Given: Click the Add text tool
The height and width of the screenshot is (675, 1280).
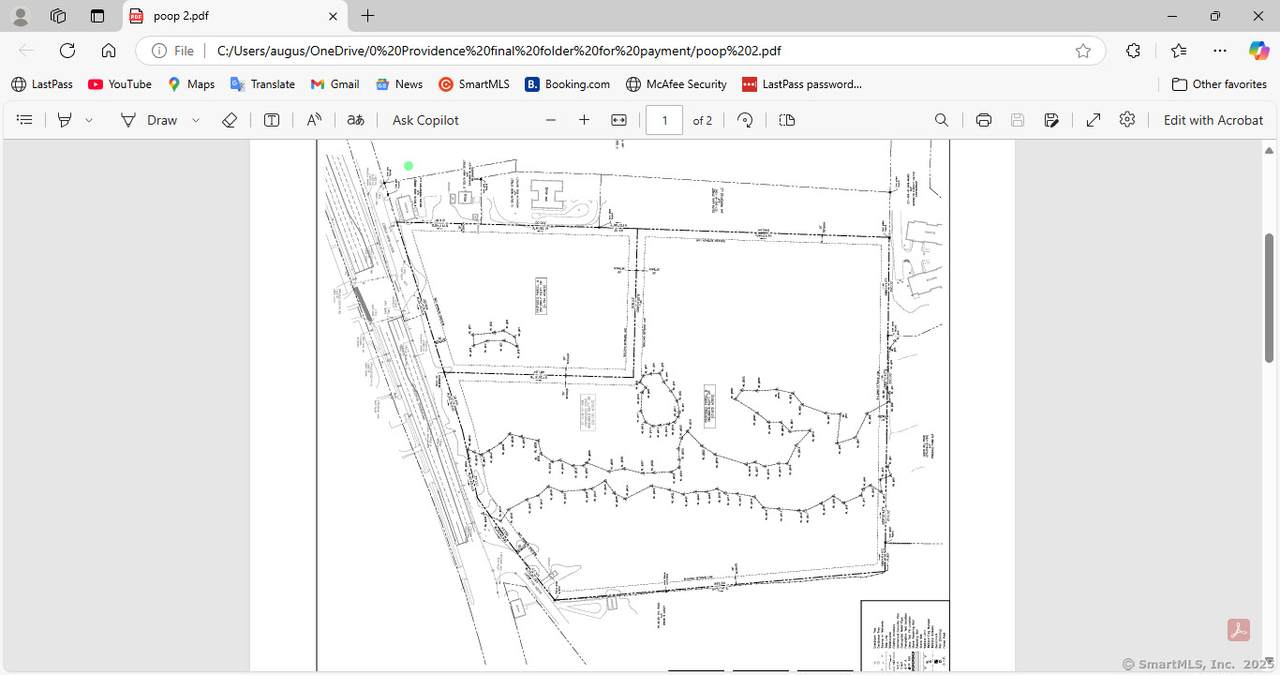Looking at the screenshot, I should (271, 120).
